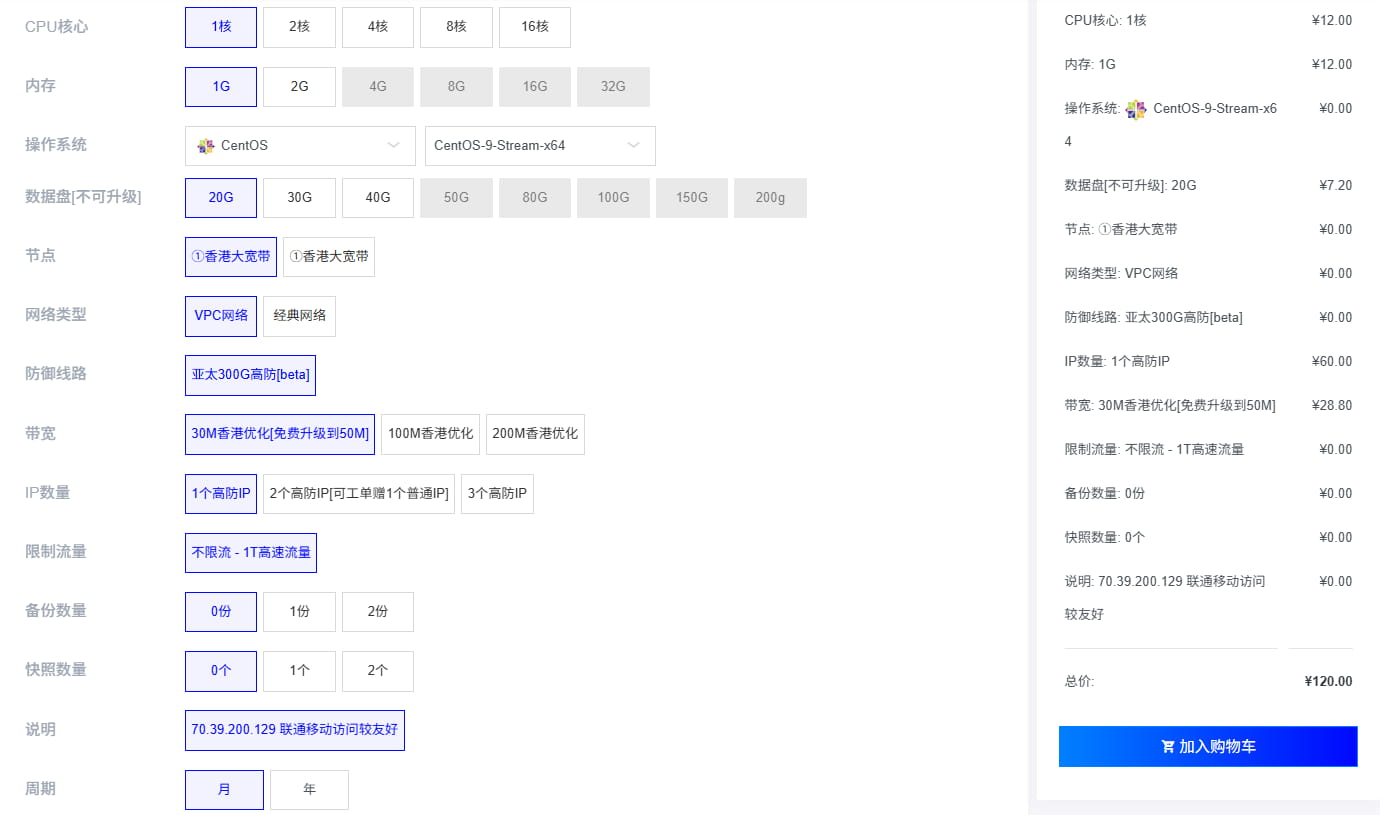Image resolution: width=1380 pixels, height=815 pixels.
Task: Select the 40G data disk
Action: 378,197
